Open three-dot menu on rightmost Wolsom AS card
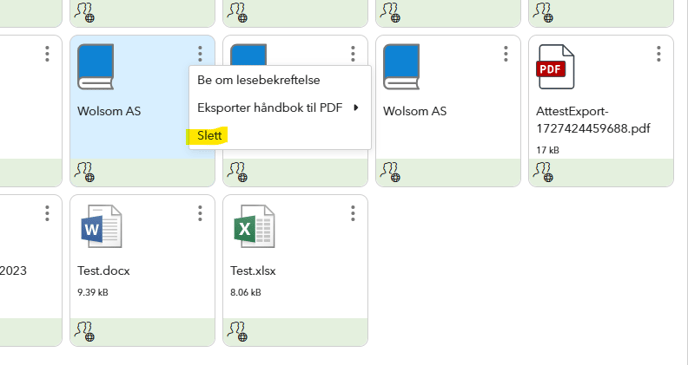This screenshot has width=688, height=365. (x=506, y=54)
